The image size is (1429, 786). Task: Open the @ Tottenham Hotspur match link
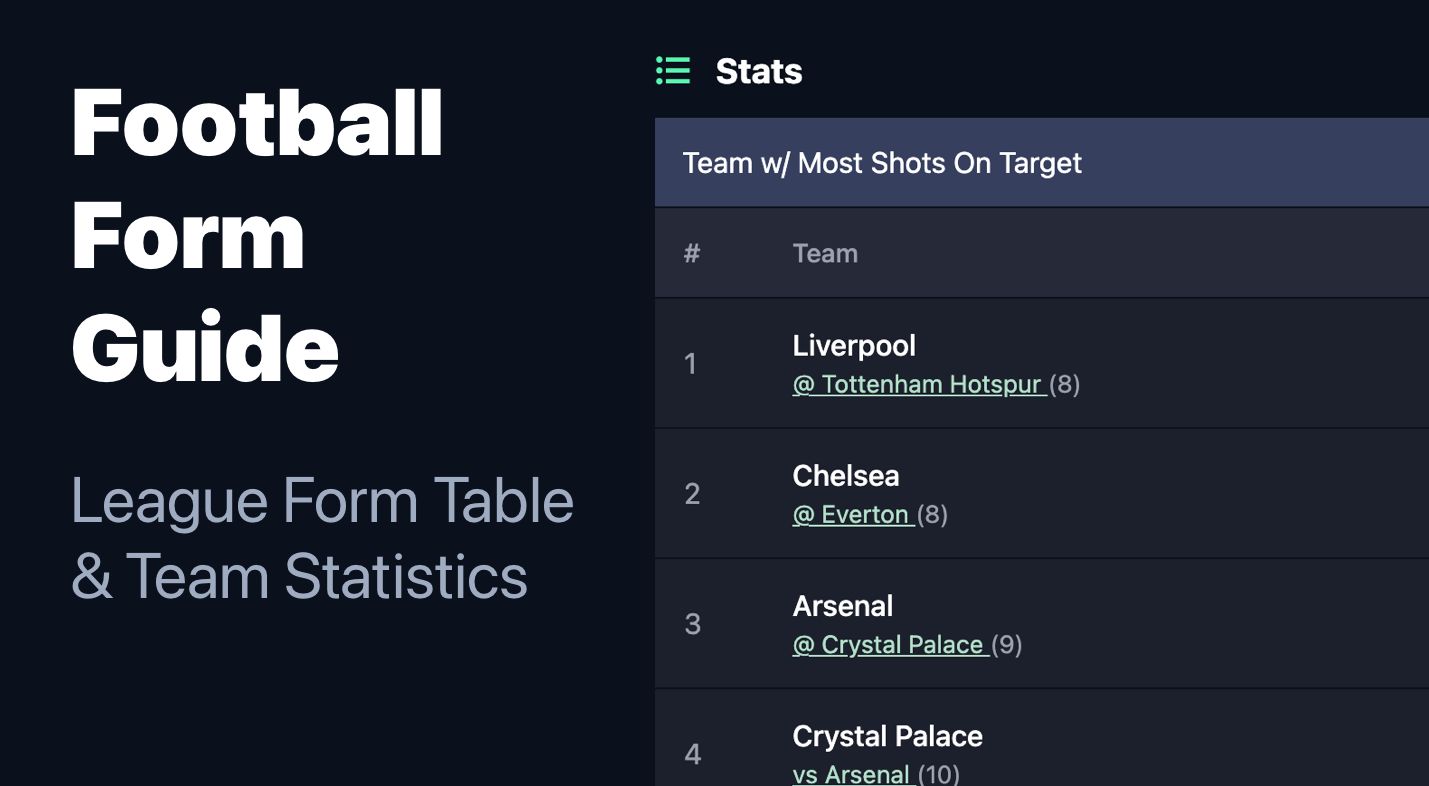(919, 385)
